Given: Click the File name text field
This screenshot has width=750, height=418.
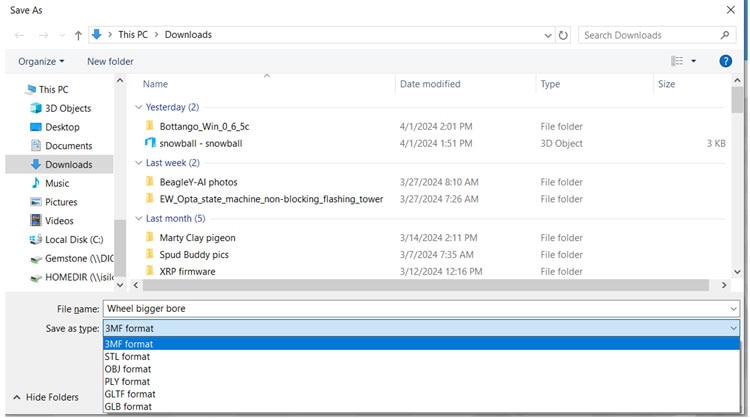Looking at the screenshot, I should coord(420,308).
